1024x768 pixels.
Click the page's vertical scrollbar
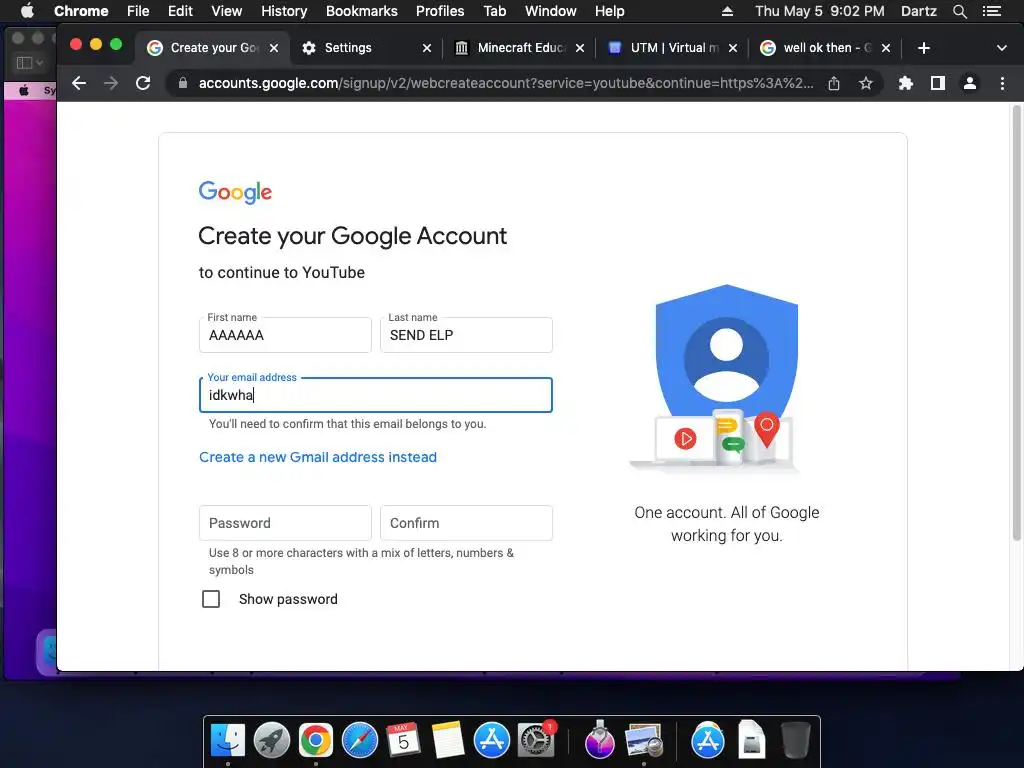(1016, 323)
